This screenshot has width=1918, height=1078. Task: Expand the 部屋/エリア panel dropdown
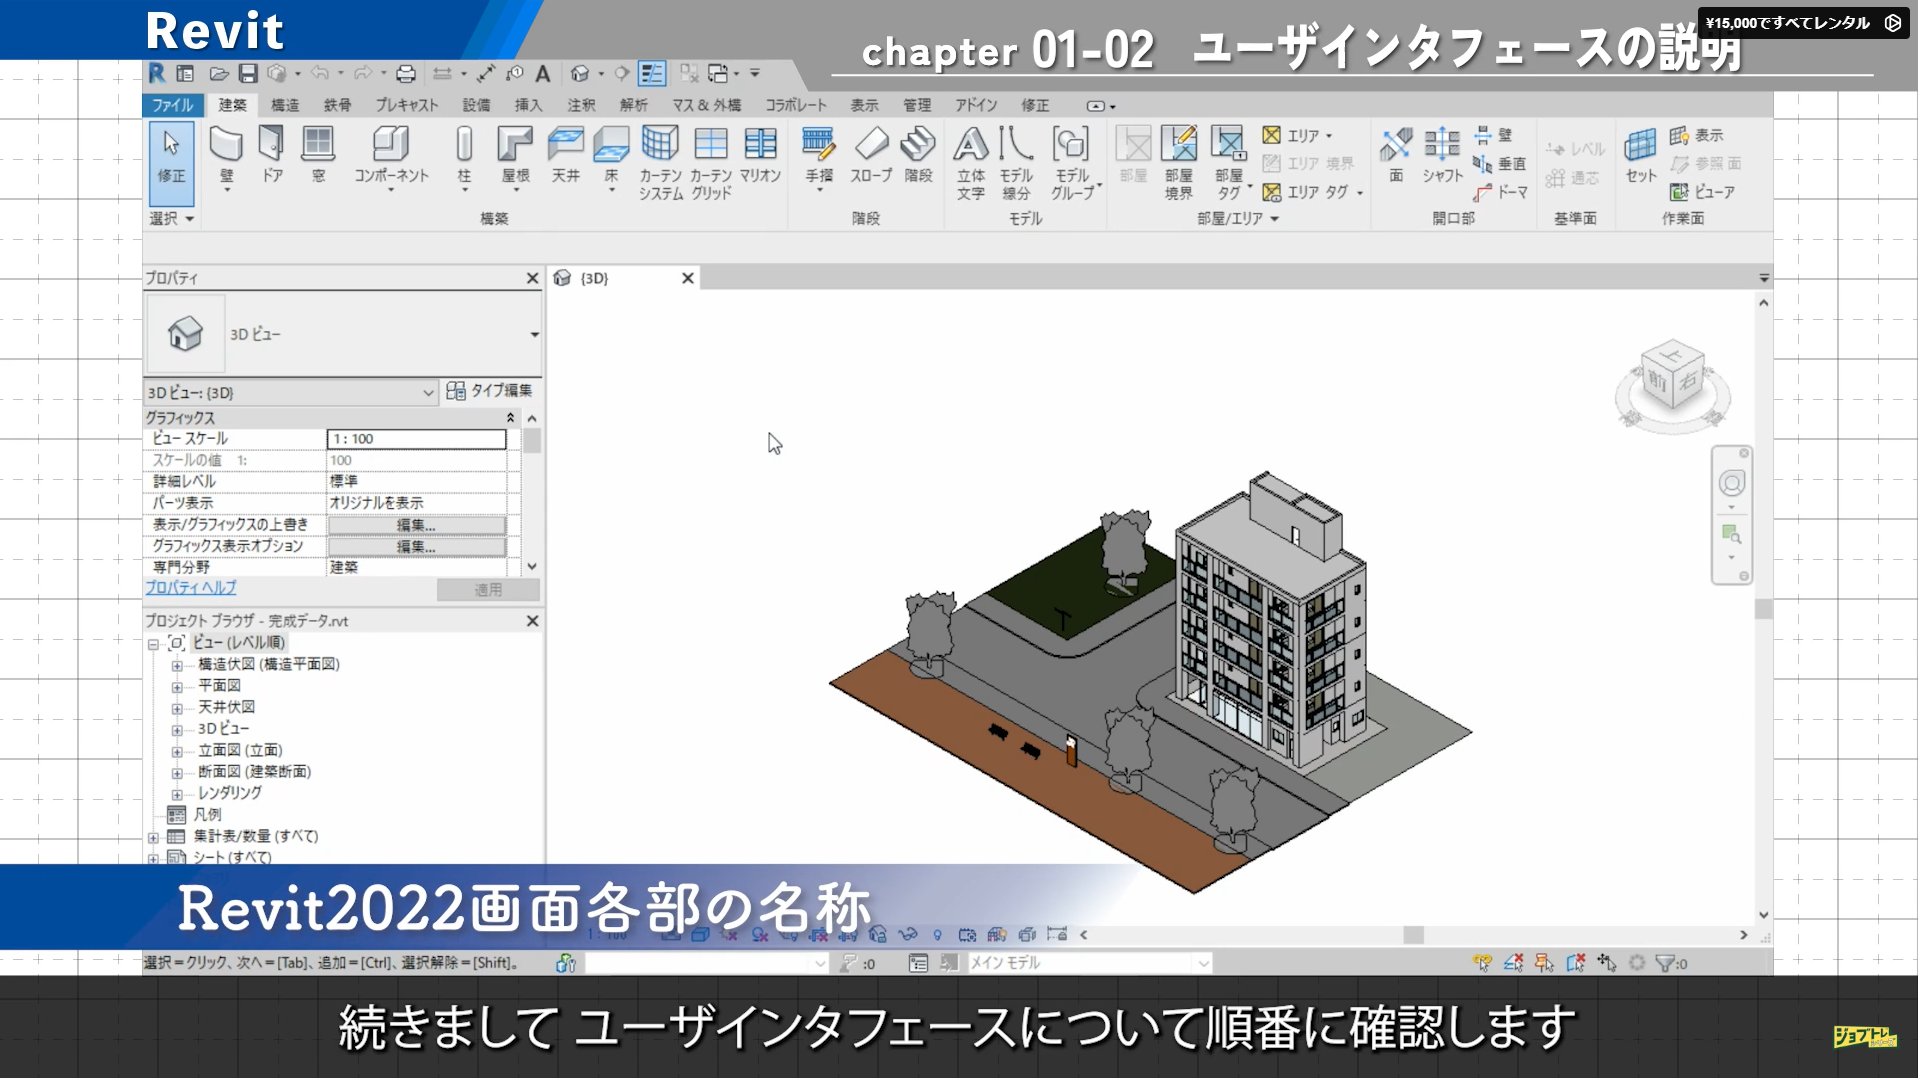click(1238, 218)
